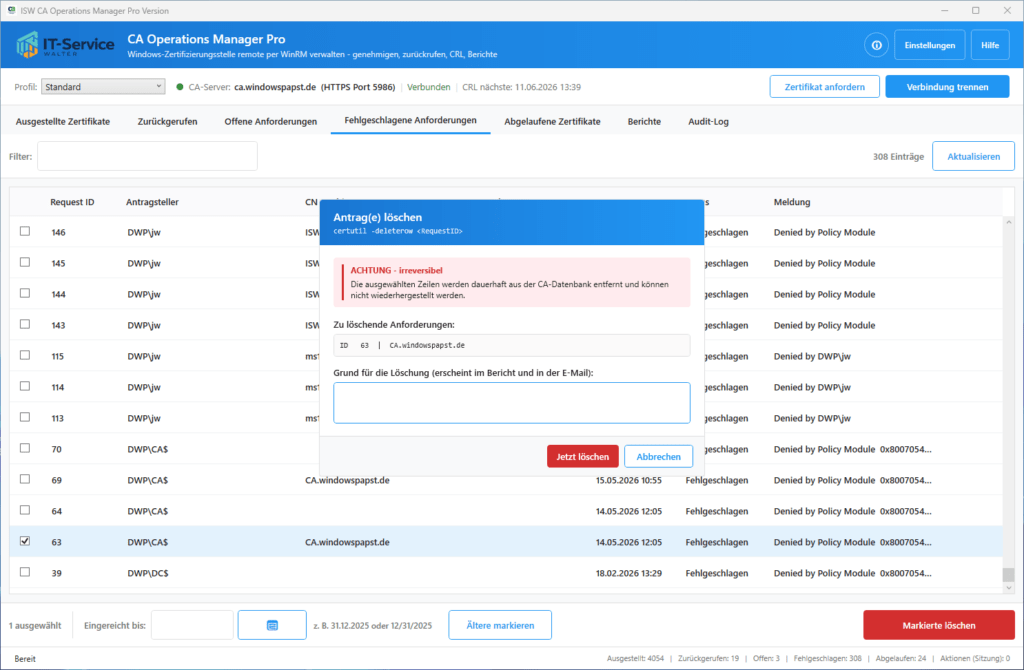Click 'ACHTUNG - irreversibel' warning heading
1024x670 pixels.
pos(396,270)
